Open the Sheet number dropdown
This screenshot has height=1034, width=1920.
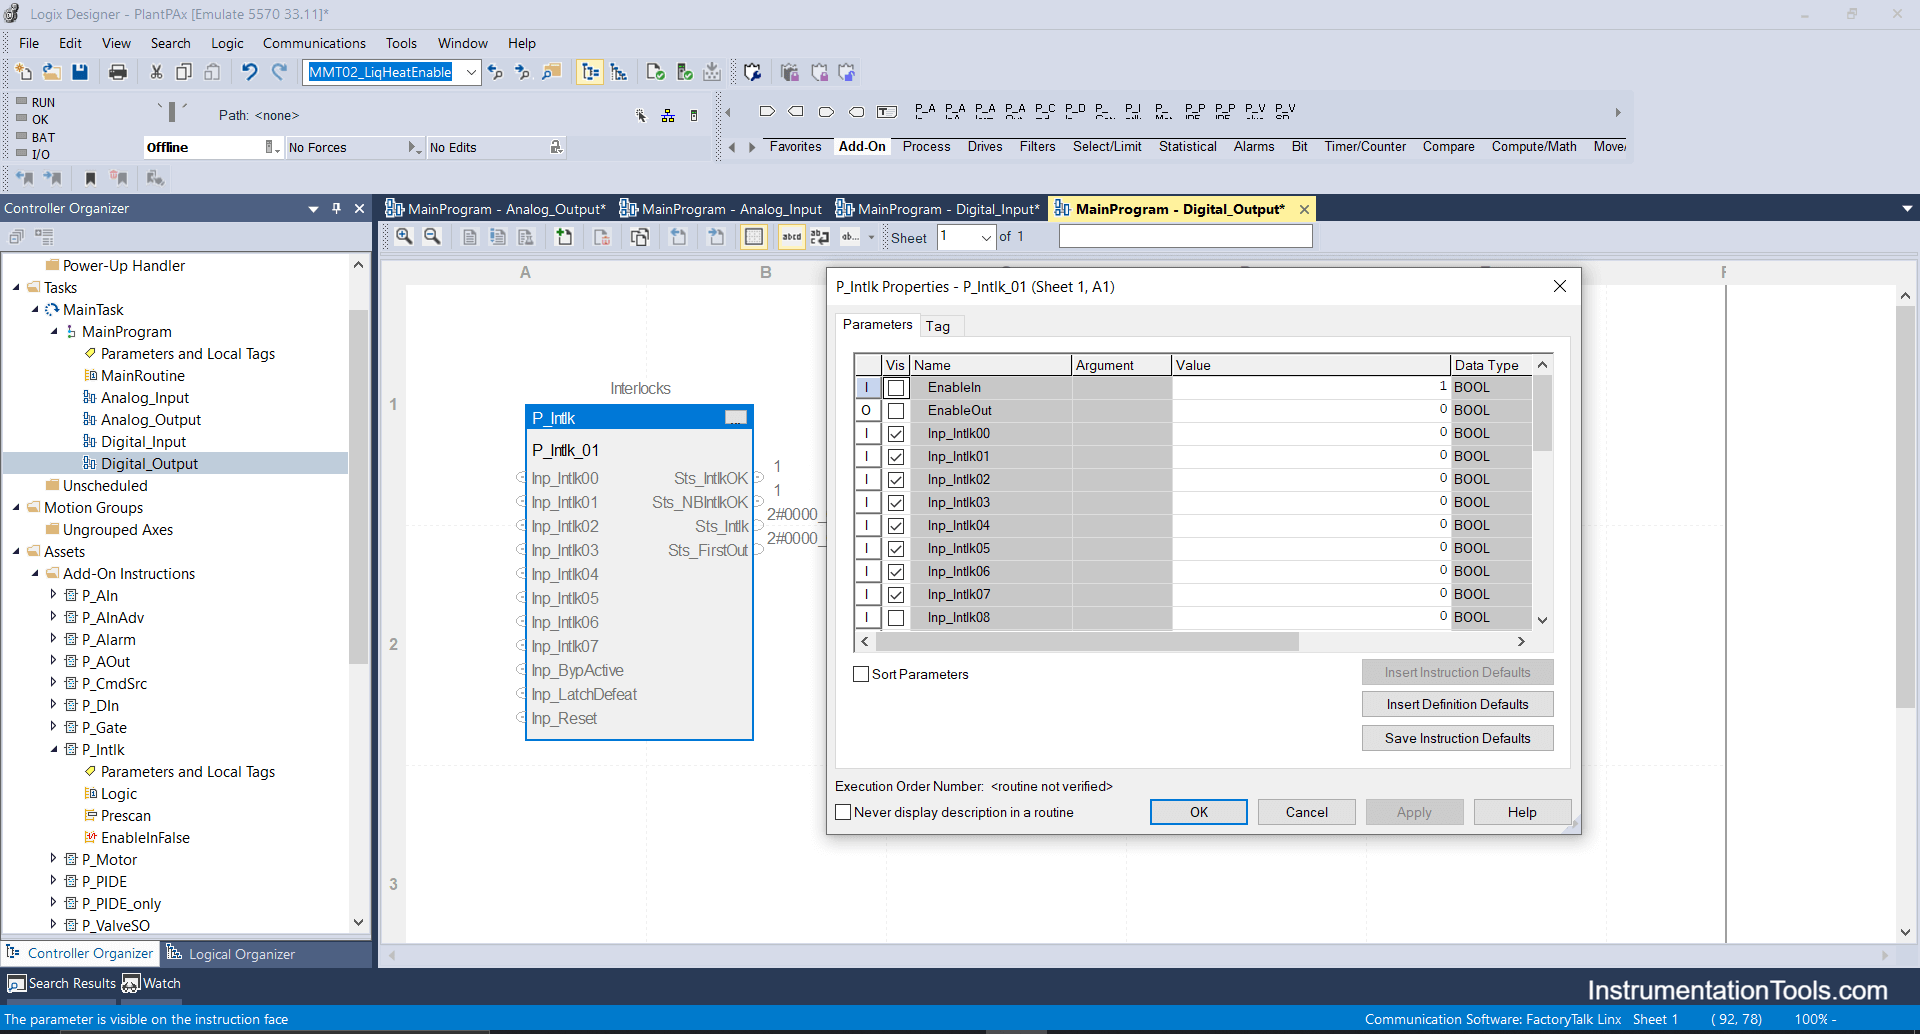[986, 238]
